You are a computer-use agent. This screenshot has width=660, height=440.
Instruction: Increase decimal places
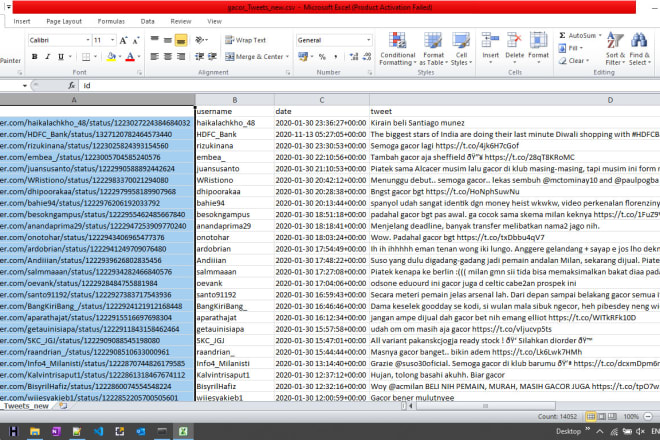pyautogui.click(x=354, y=56)
